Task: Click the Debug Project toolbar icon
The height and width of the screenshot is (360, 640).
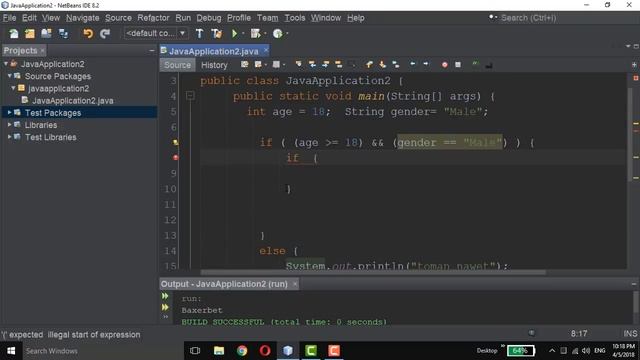Action: click(256, 33)
